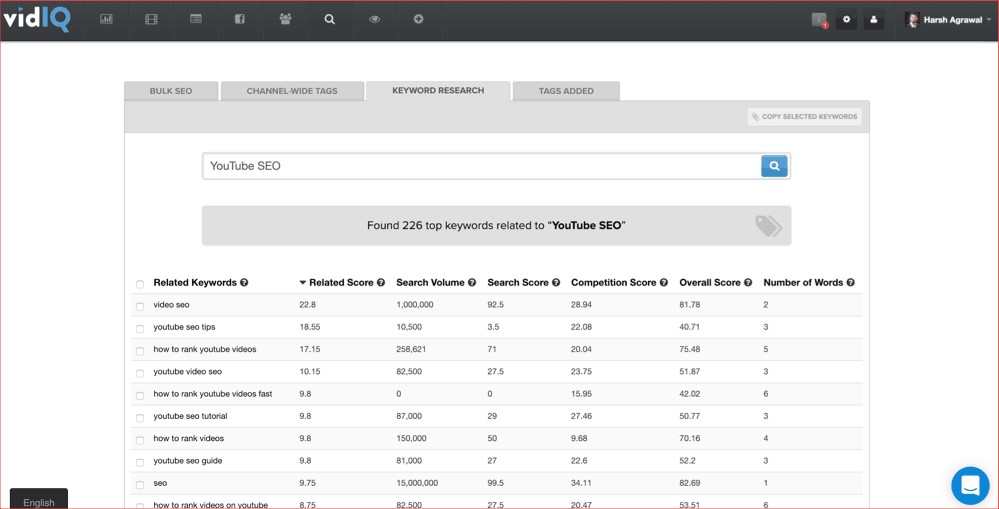Viewport: 999px width, 509px height.
Task: Sort by Overall Score column header
Action: 710,282
